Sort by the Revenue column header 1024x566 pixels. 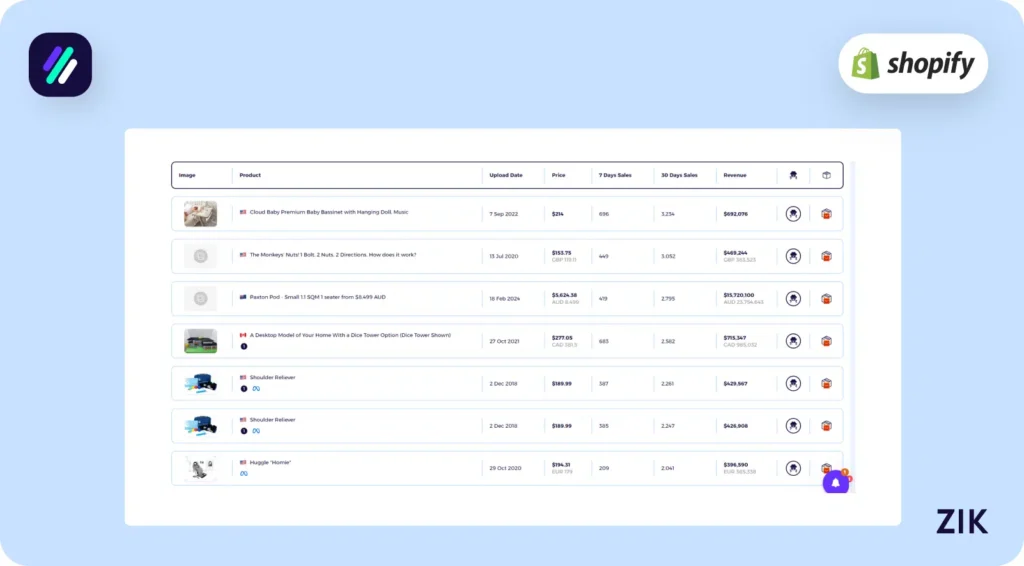pyautogui.click(x=735, y=175)
